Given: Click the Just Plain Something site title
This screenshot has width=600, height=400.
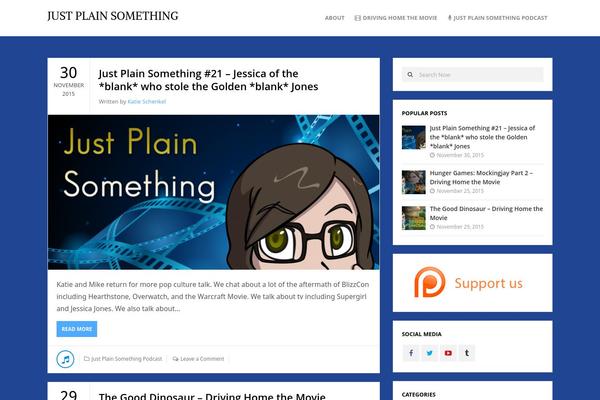Looking at the screenshot, I should pos(112,16).
